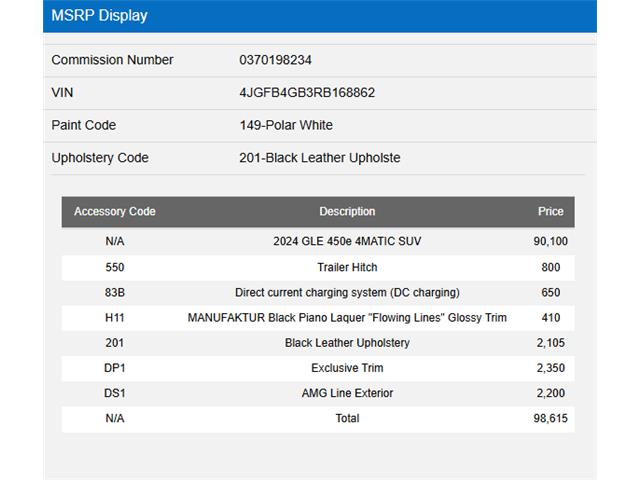
Task: Click the VIN label
Action: (62, 93)
